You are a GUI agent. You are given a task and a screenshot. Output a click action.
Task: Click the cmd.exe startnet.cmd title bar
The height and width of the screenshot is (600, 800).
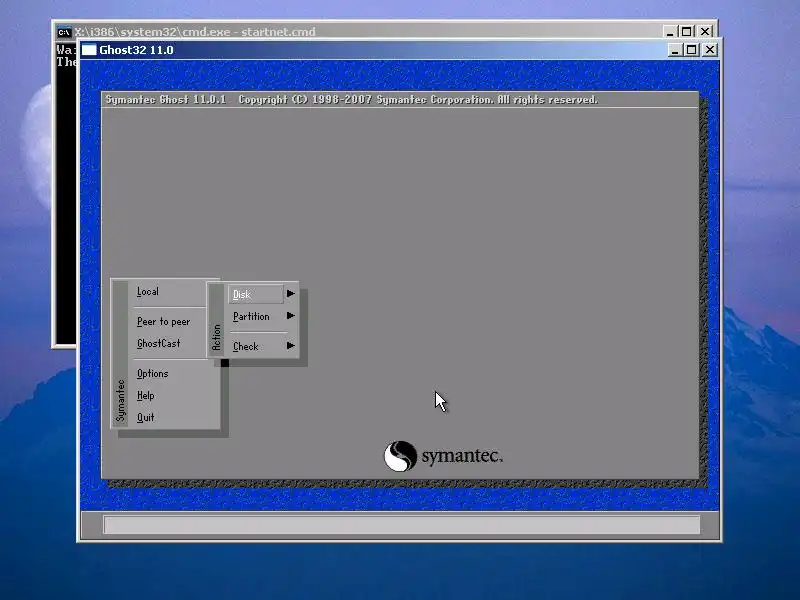click(x=385, y=32)
